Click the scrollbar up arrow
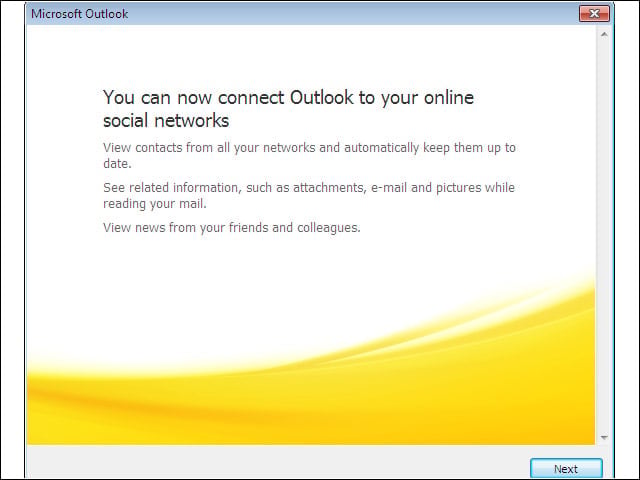640x480 pixels. coord(604,35)
